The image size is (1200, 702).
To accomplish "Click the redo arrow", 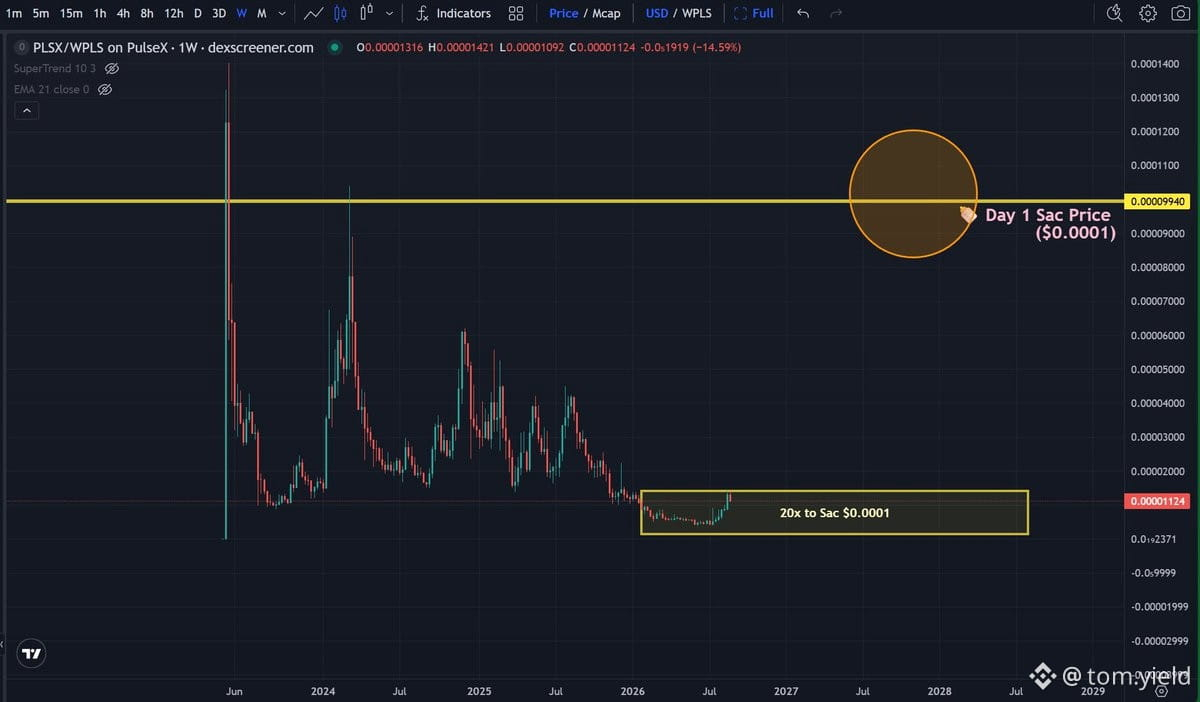I will click(836, 13).
